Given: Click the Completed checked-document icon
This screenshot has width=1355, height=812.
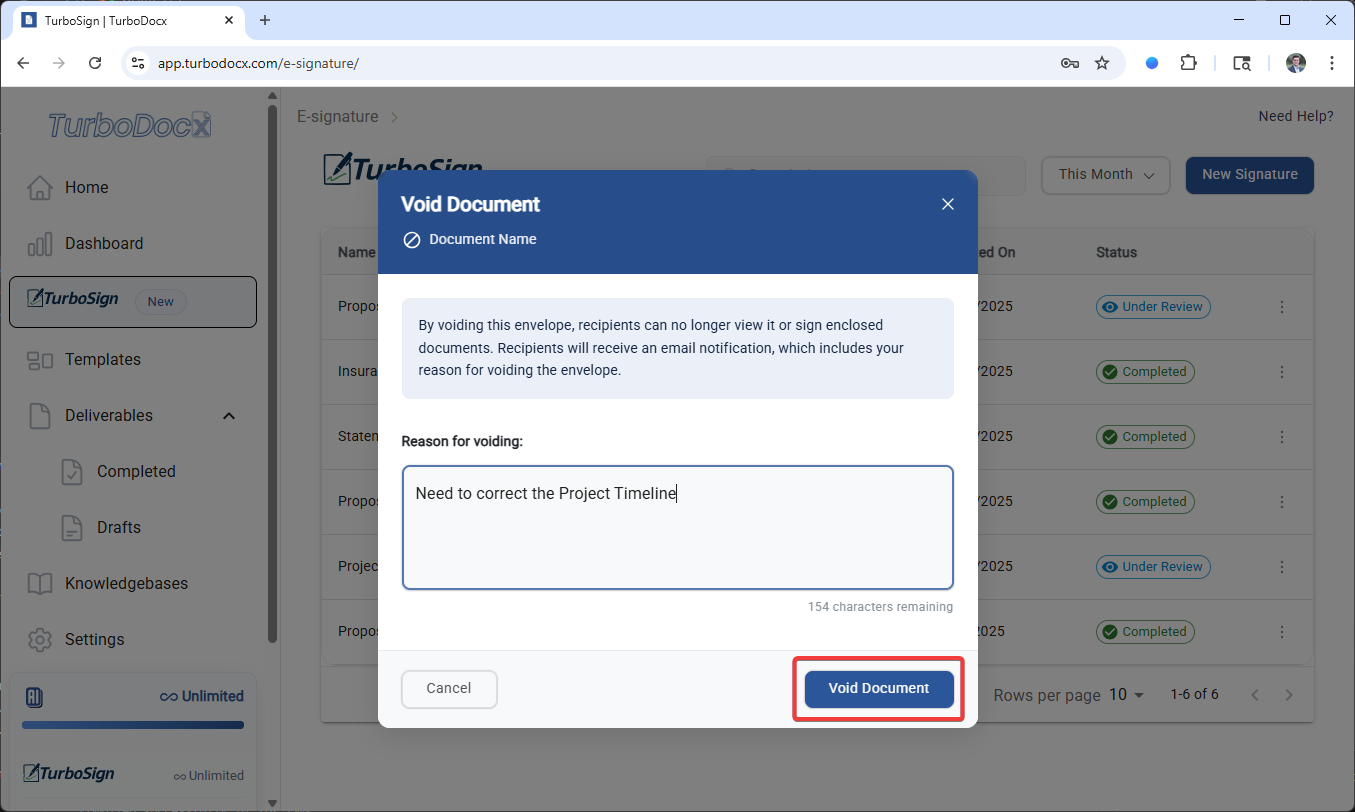Looking at the screenshot, I should point(72,471).
